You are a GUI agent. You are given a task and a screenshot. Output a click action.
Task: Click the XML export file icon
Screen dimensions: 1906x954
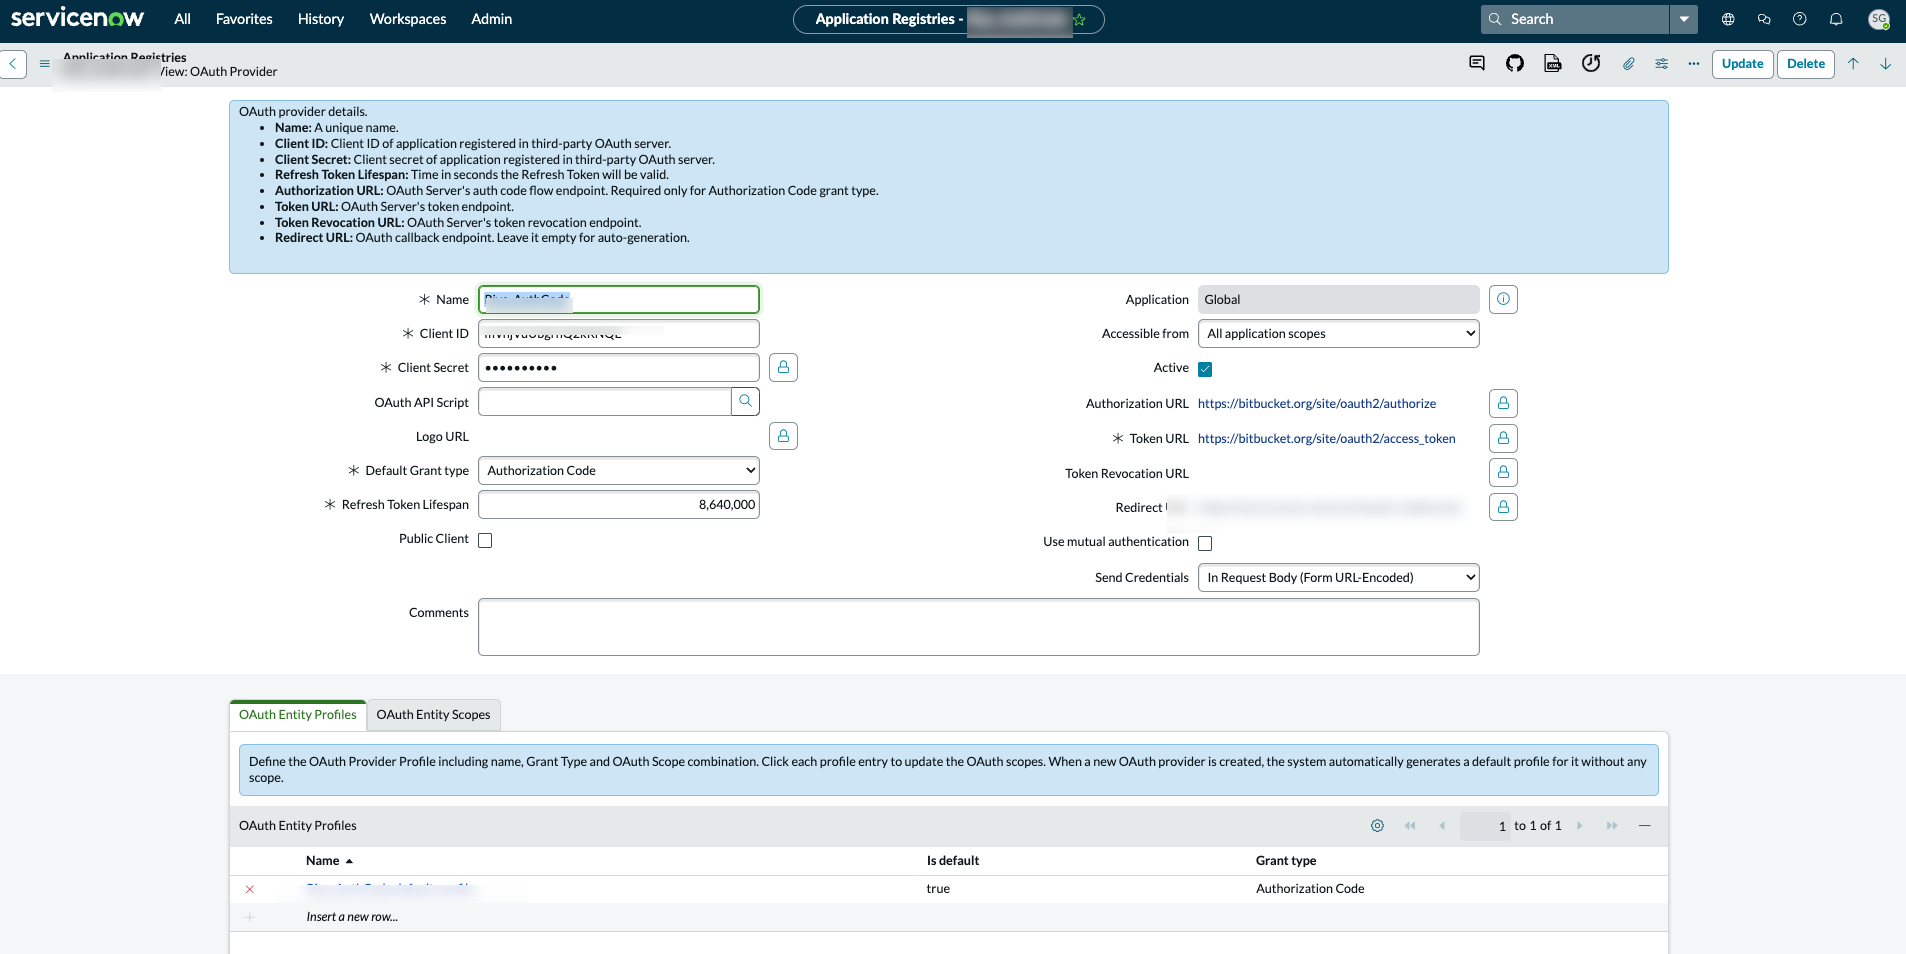(1553, 64)
